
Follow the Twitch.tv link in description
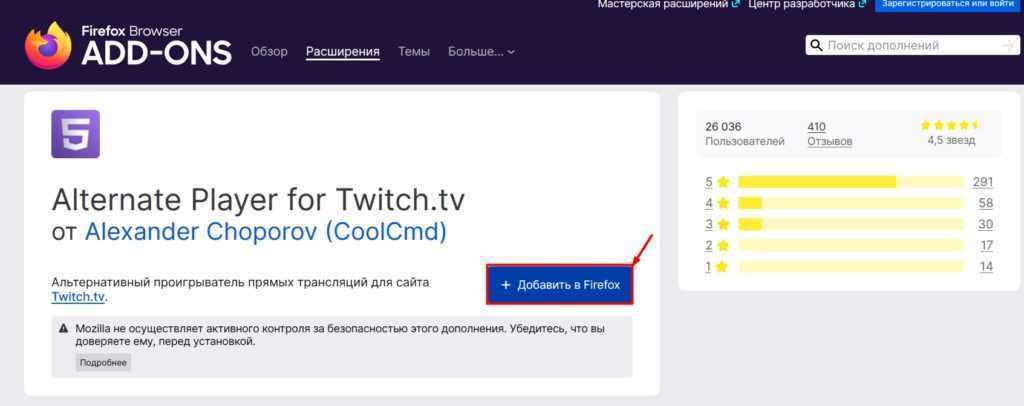(78, 297)
